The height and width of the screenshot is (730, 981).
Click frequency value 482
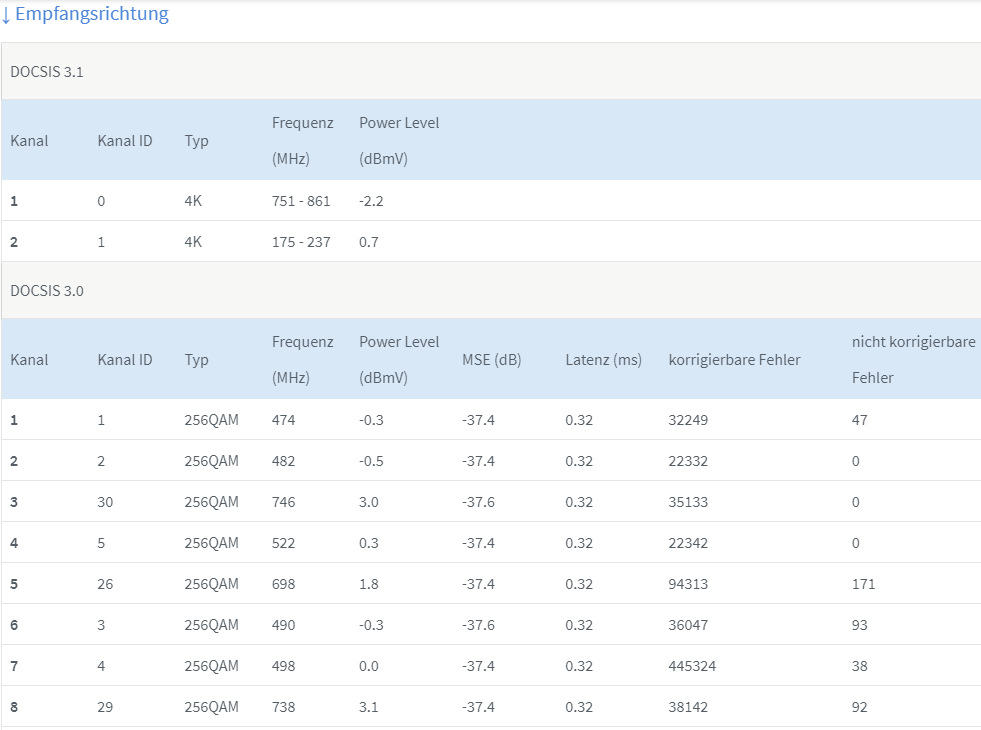(283, 461)
